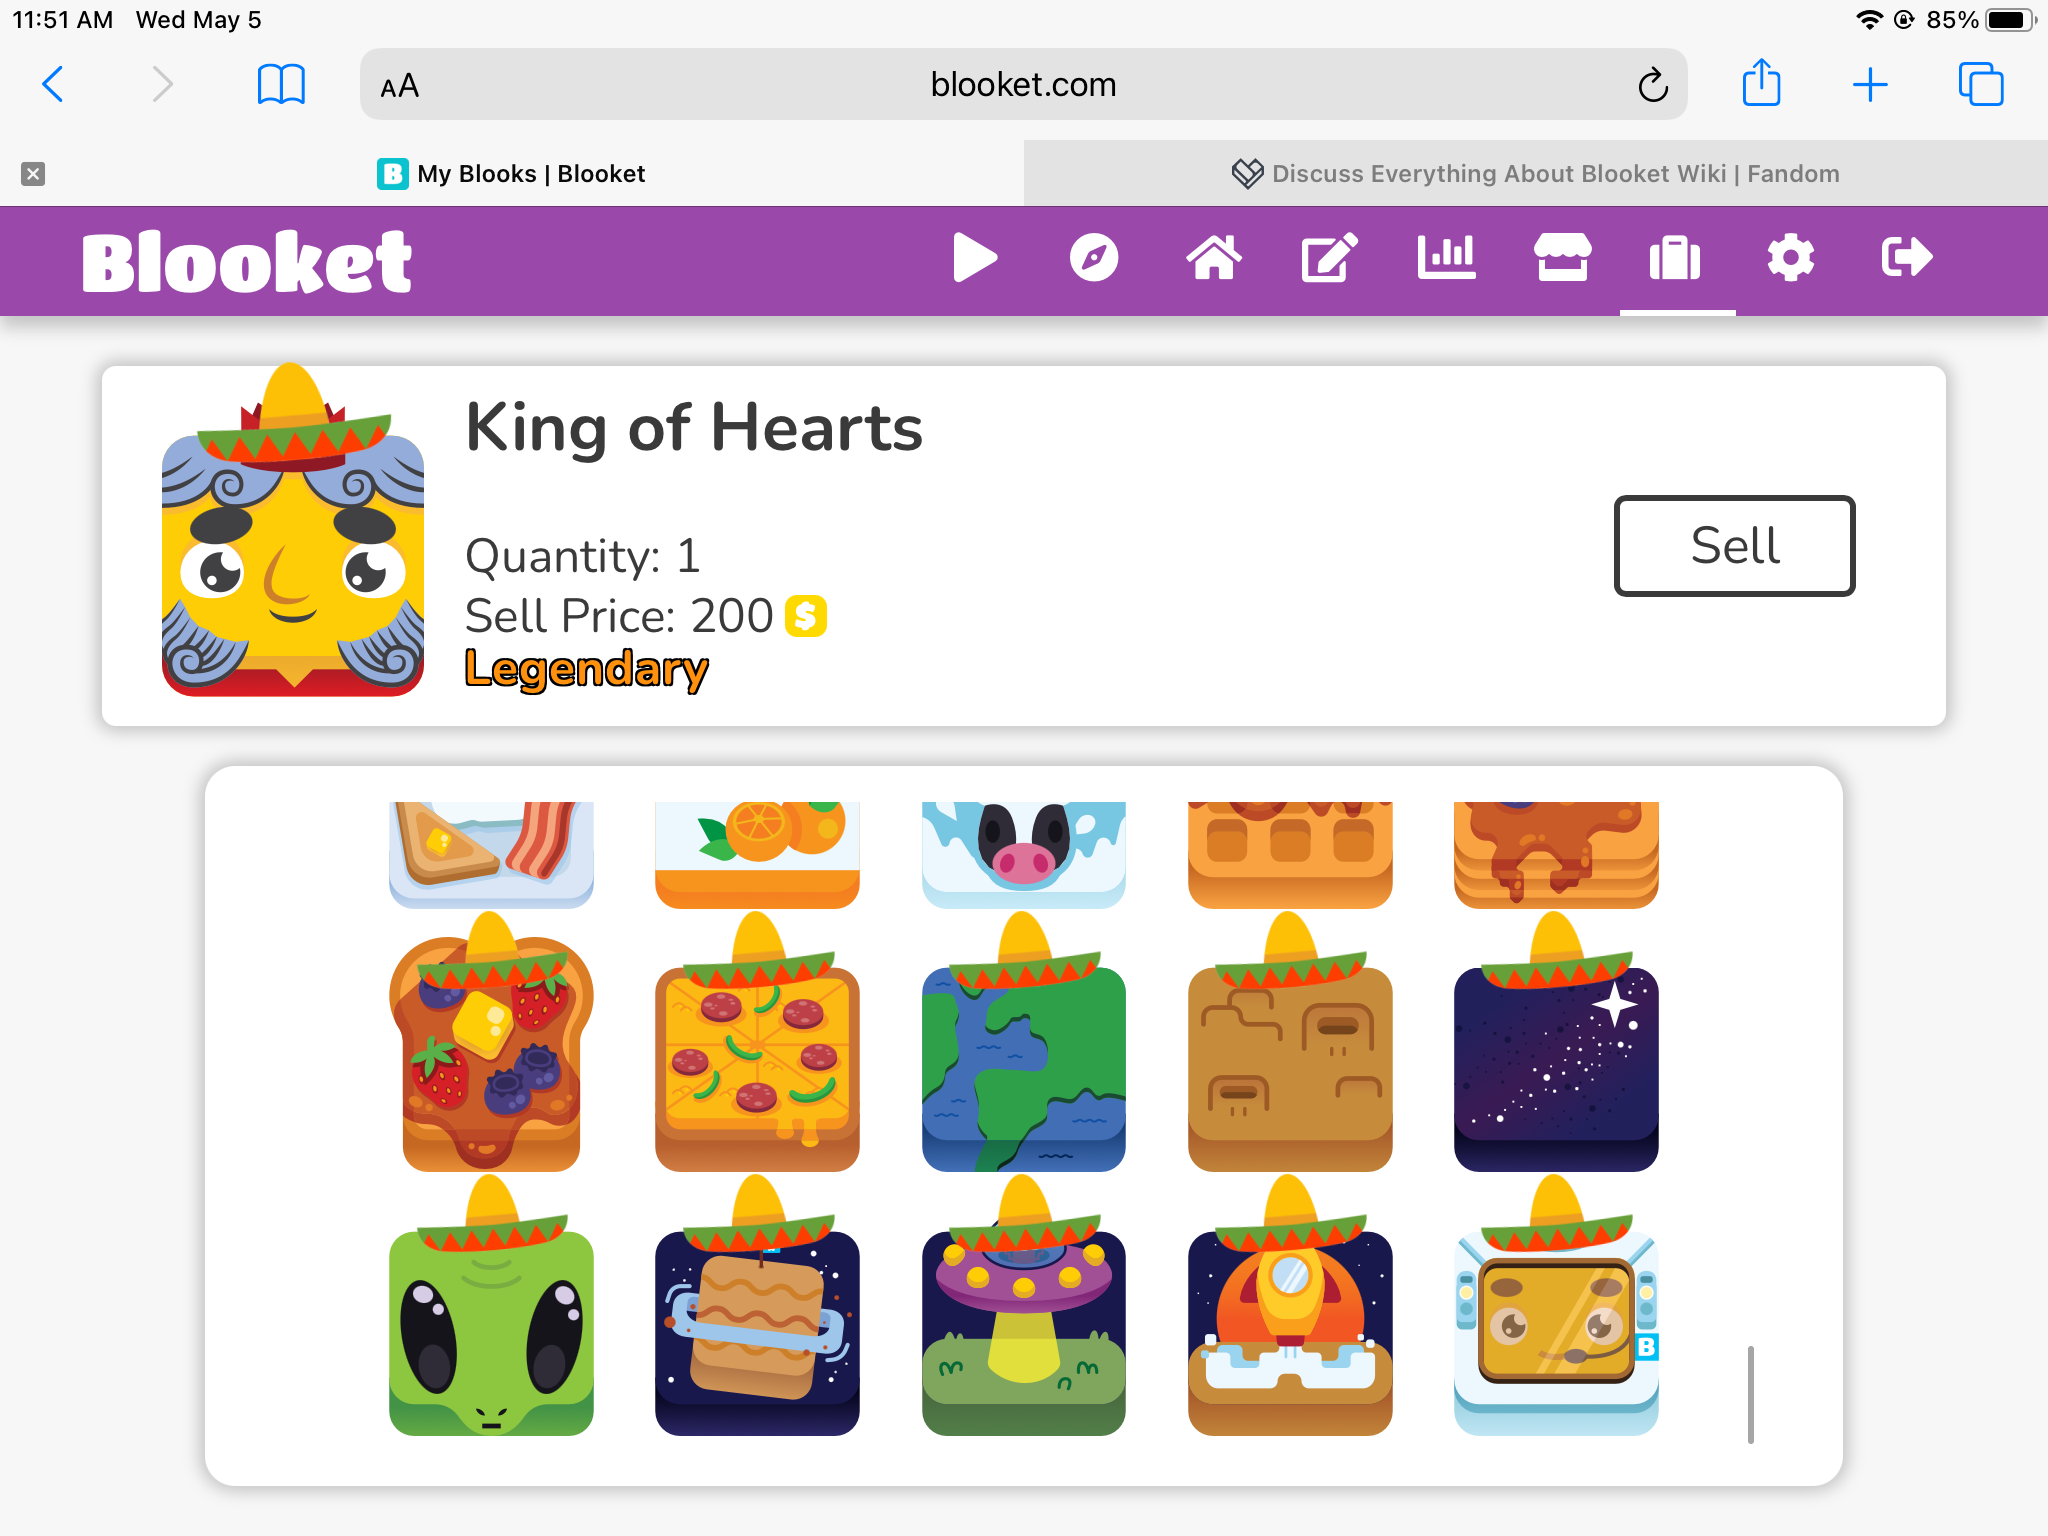Click the Play icon in Blooket navbar
Viewport: 2048px width, 1536px height.
975,258
